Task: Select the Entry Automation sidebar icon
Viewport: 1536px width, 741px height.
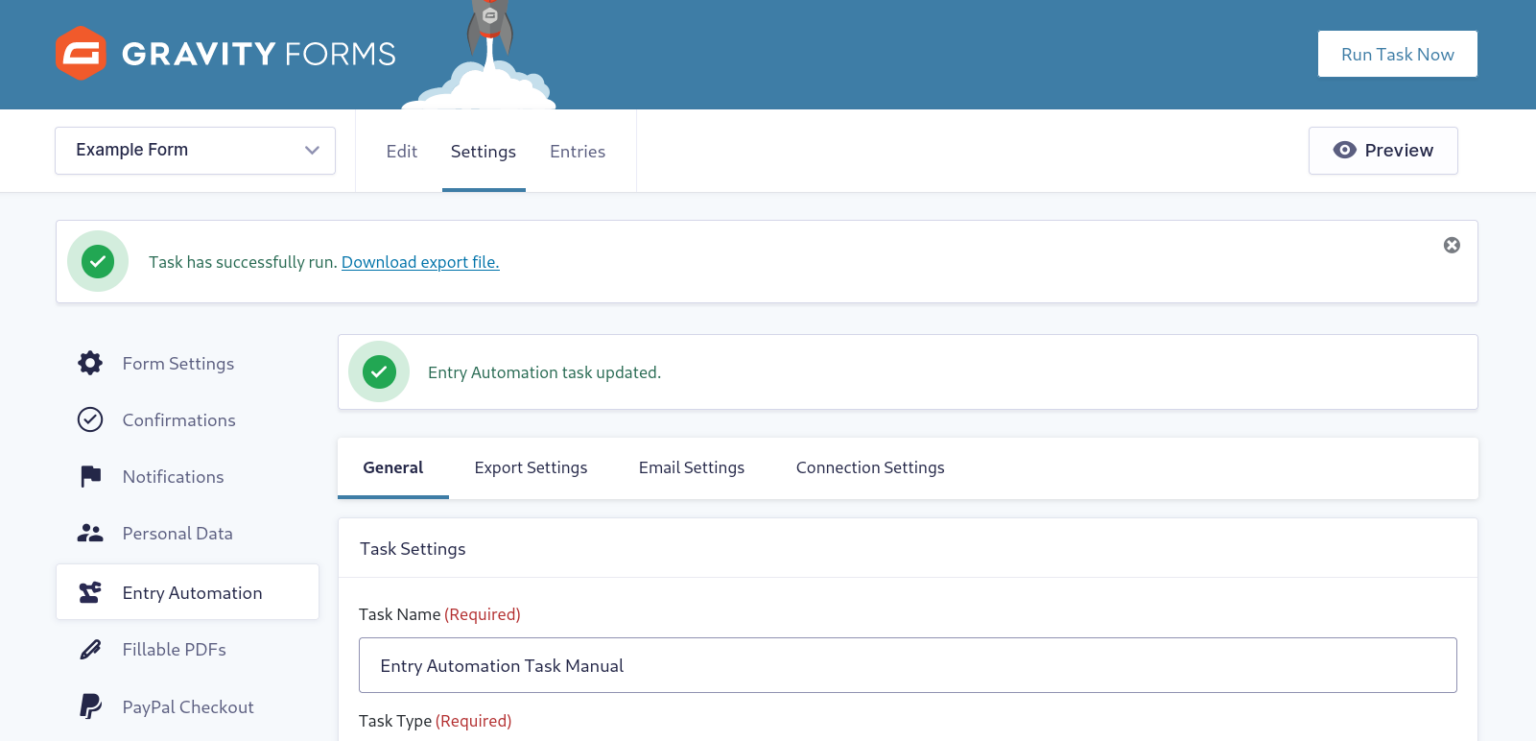Action: (90, 591)
